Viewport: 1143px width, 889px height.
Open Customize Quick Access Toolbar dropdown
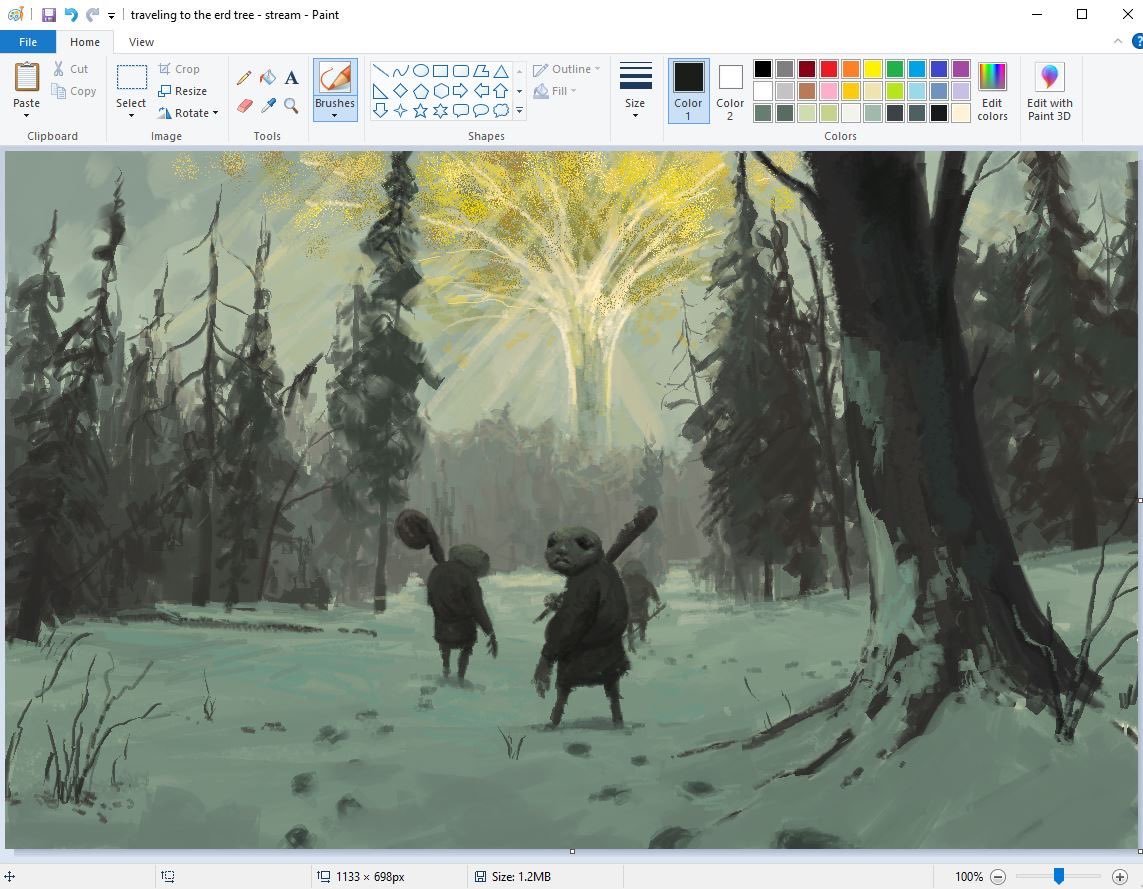111,15
